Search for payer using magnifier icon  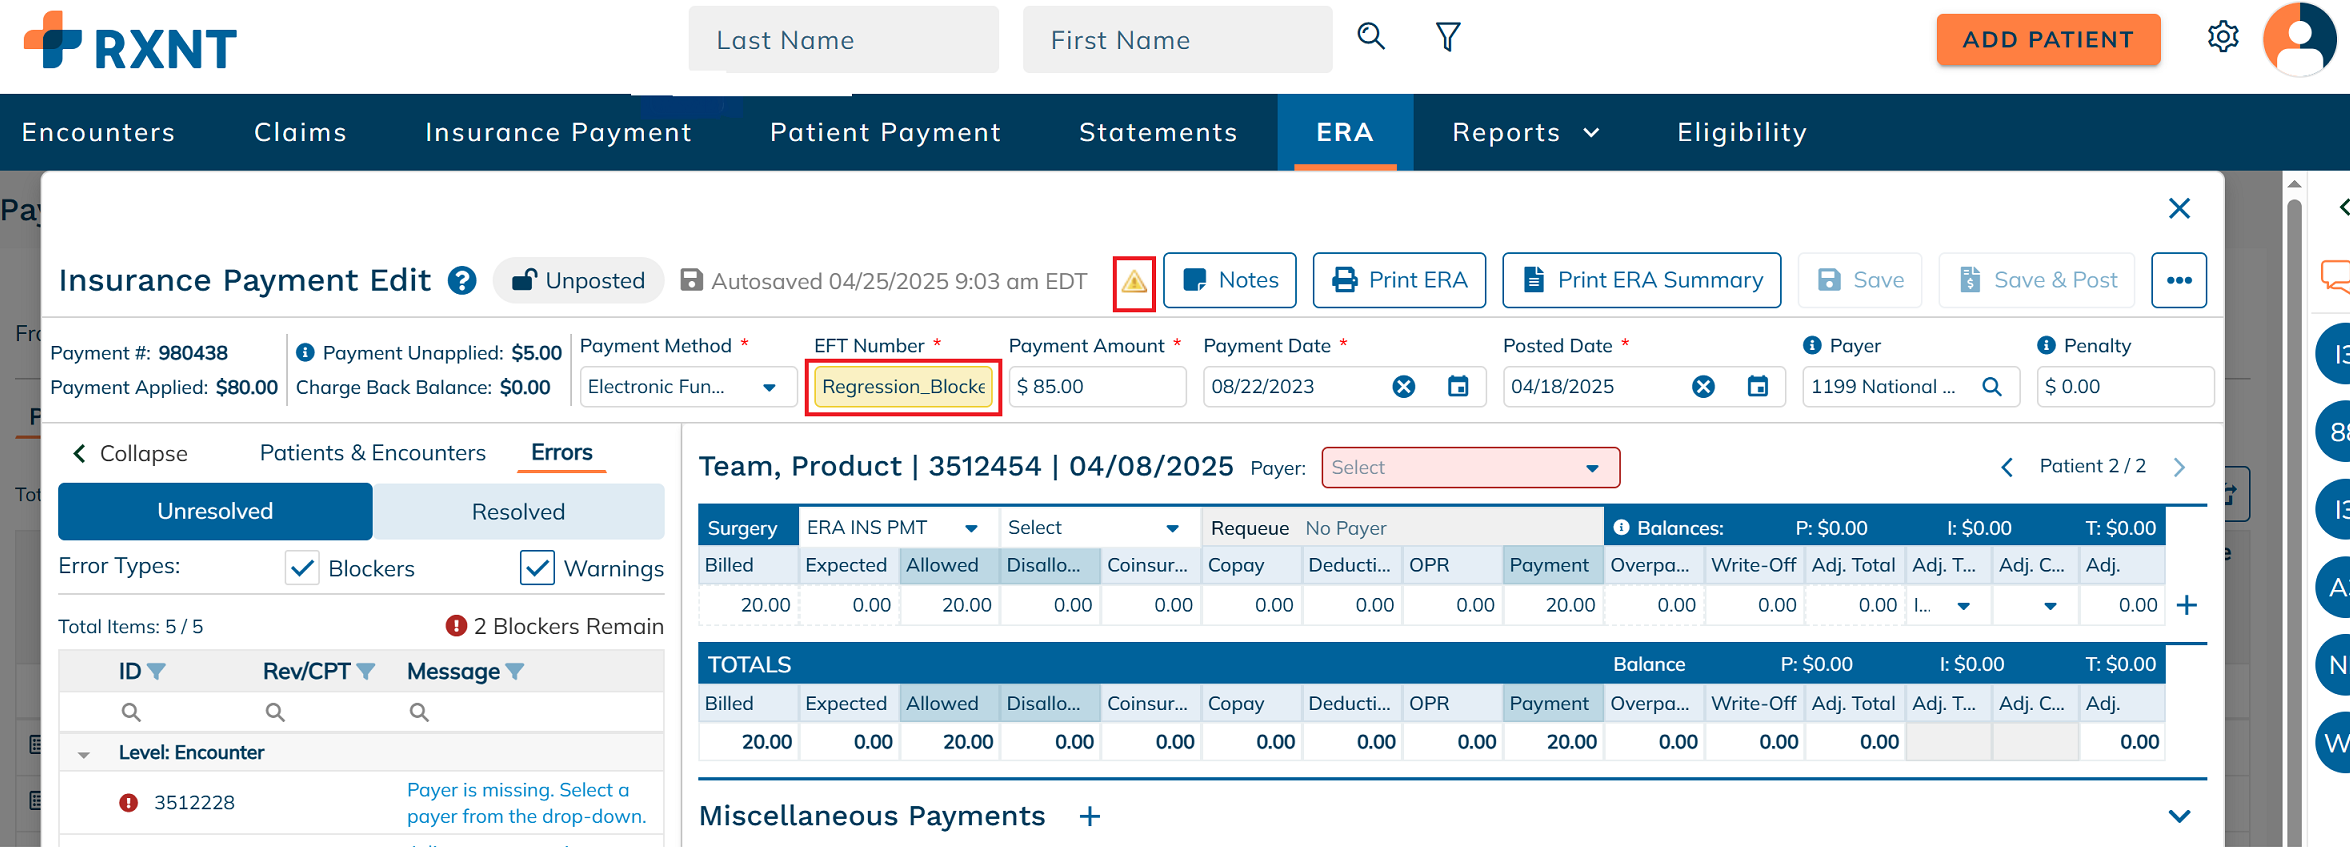pos(1991,387)
